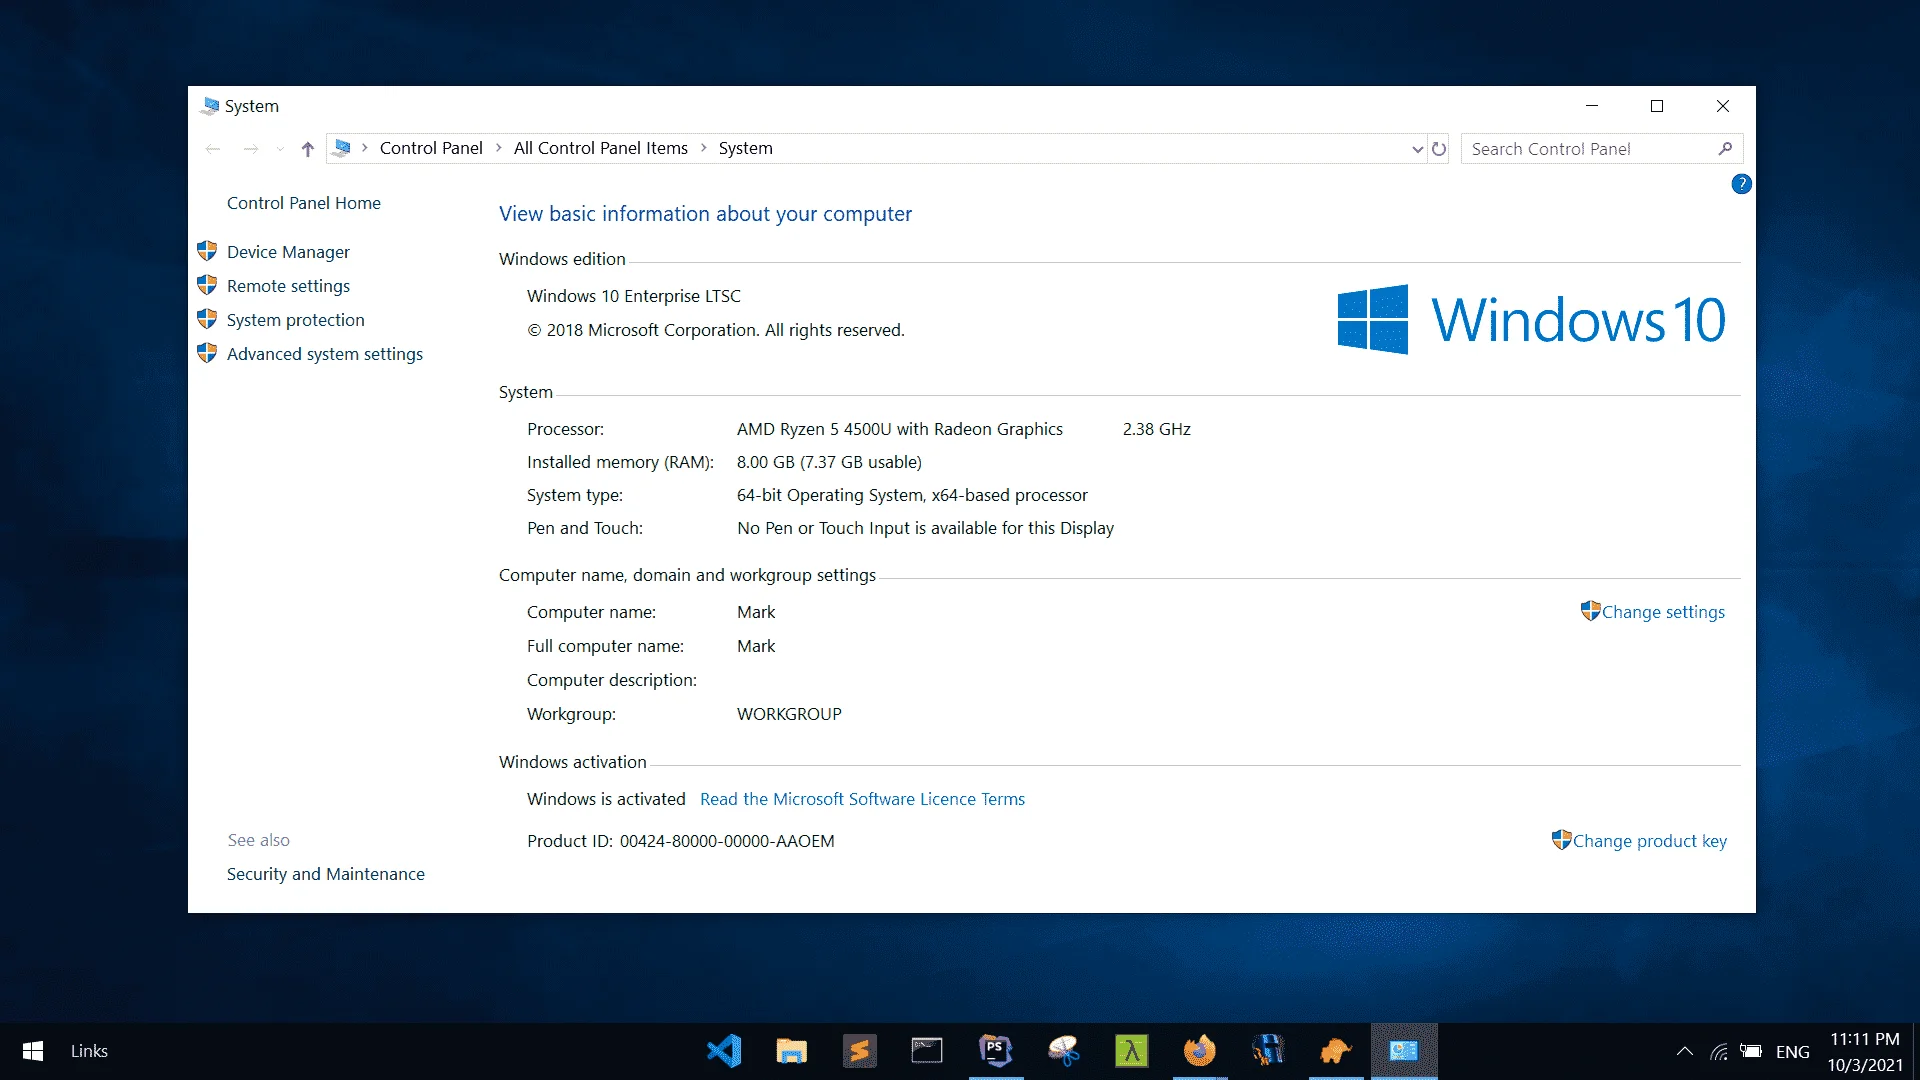Expand the chevron after All Control Panel Items
Screen dimensions: 1920x1080
[704, 148]
